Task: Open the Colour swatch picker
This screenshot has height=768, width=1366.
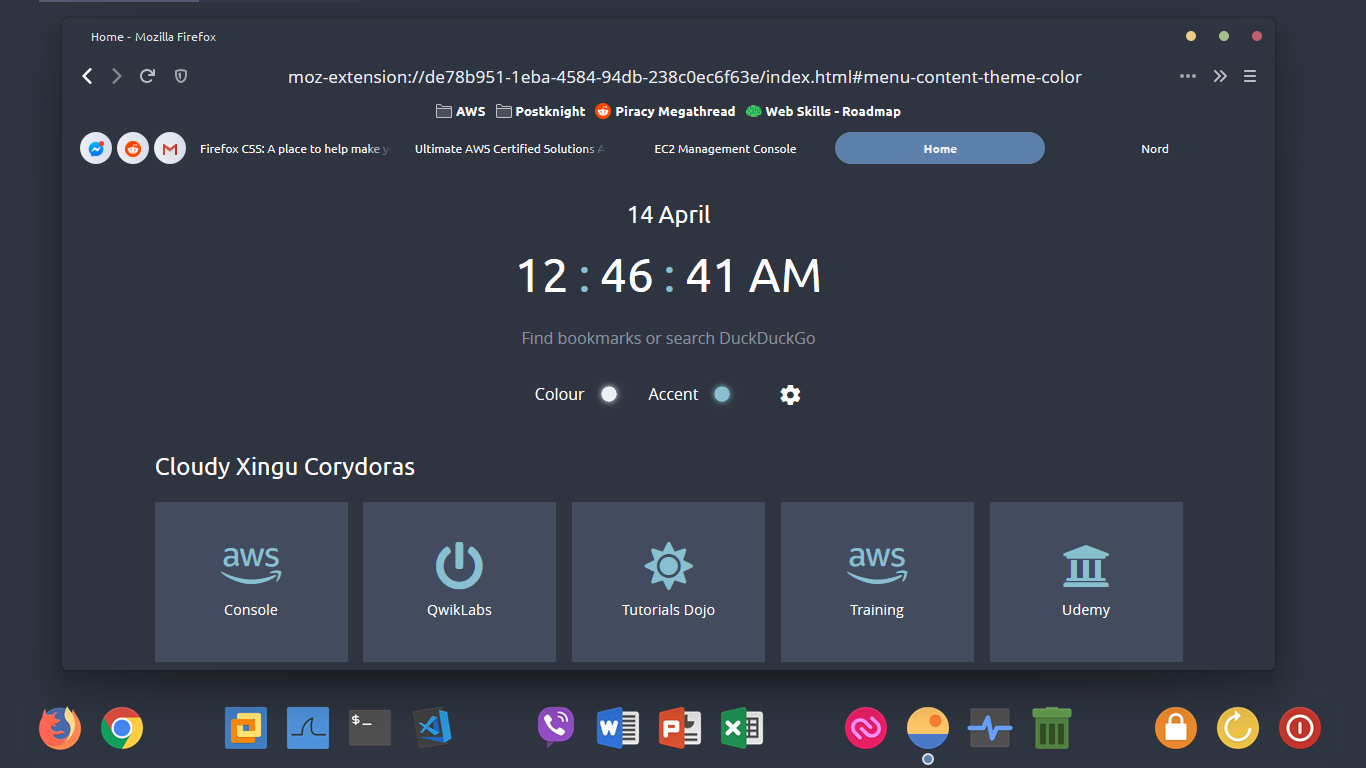Action: point(609,394)
